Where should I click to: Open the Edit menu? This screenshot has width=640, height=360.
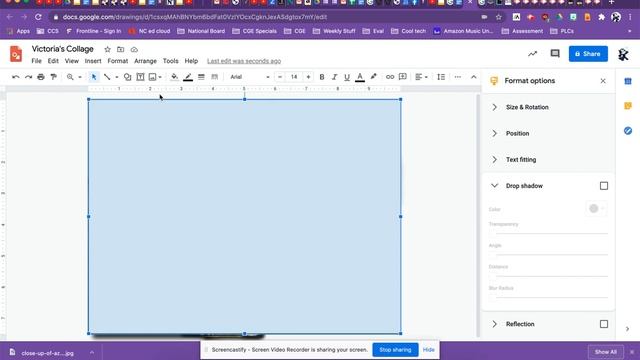click(x=53, y=61)
